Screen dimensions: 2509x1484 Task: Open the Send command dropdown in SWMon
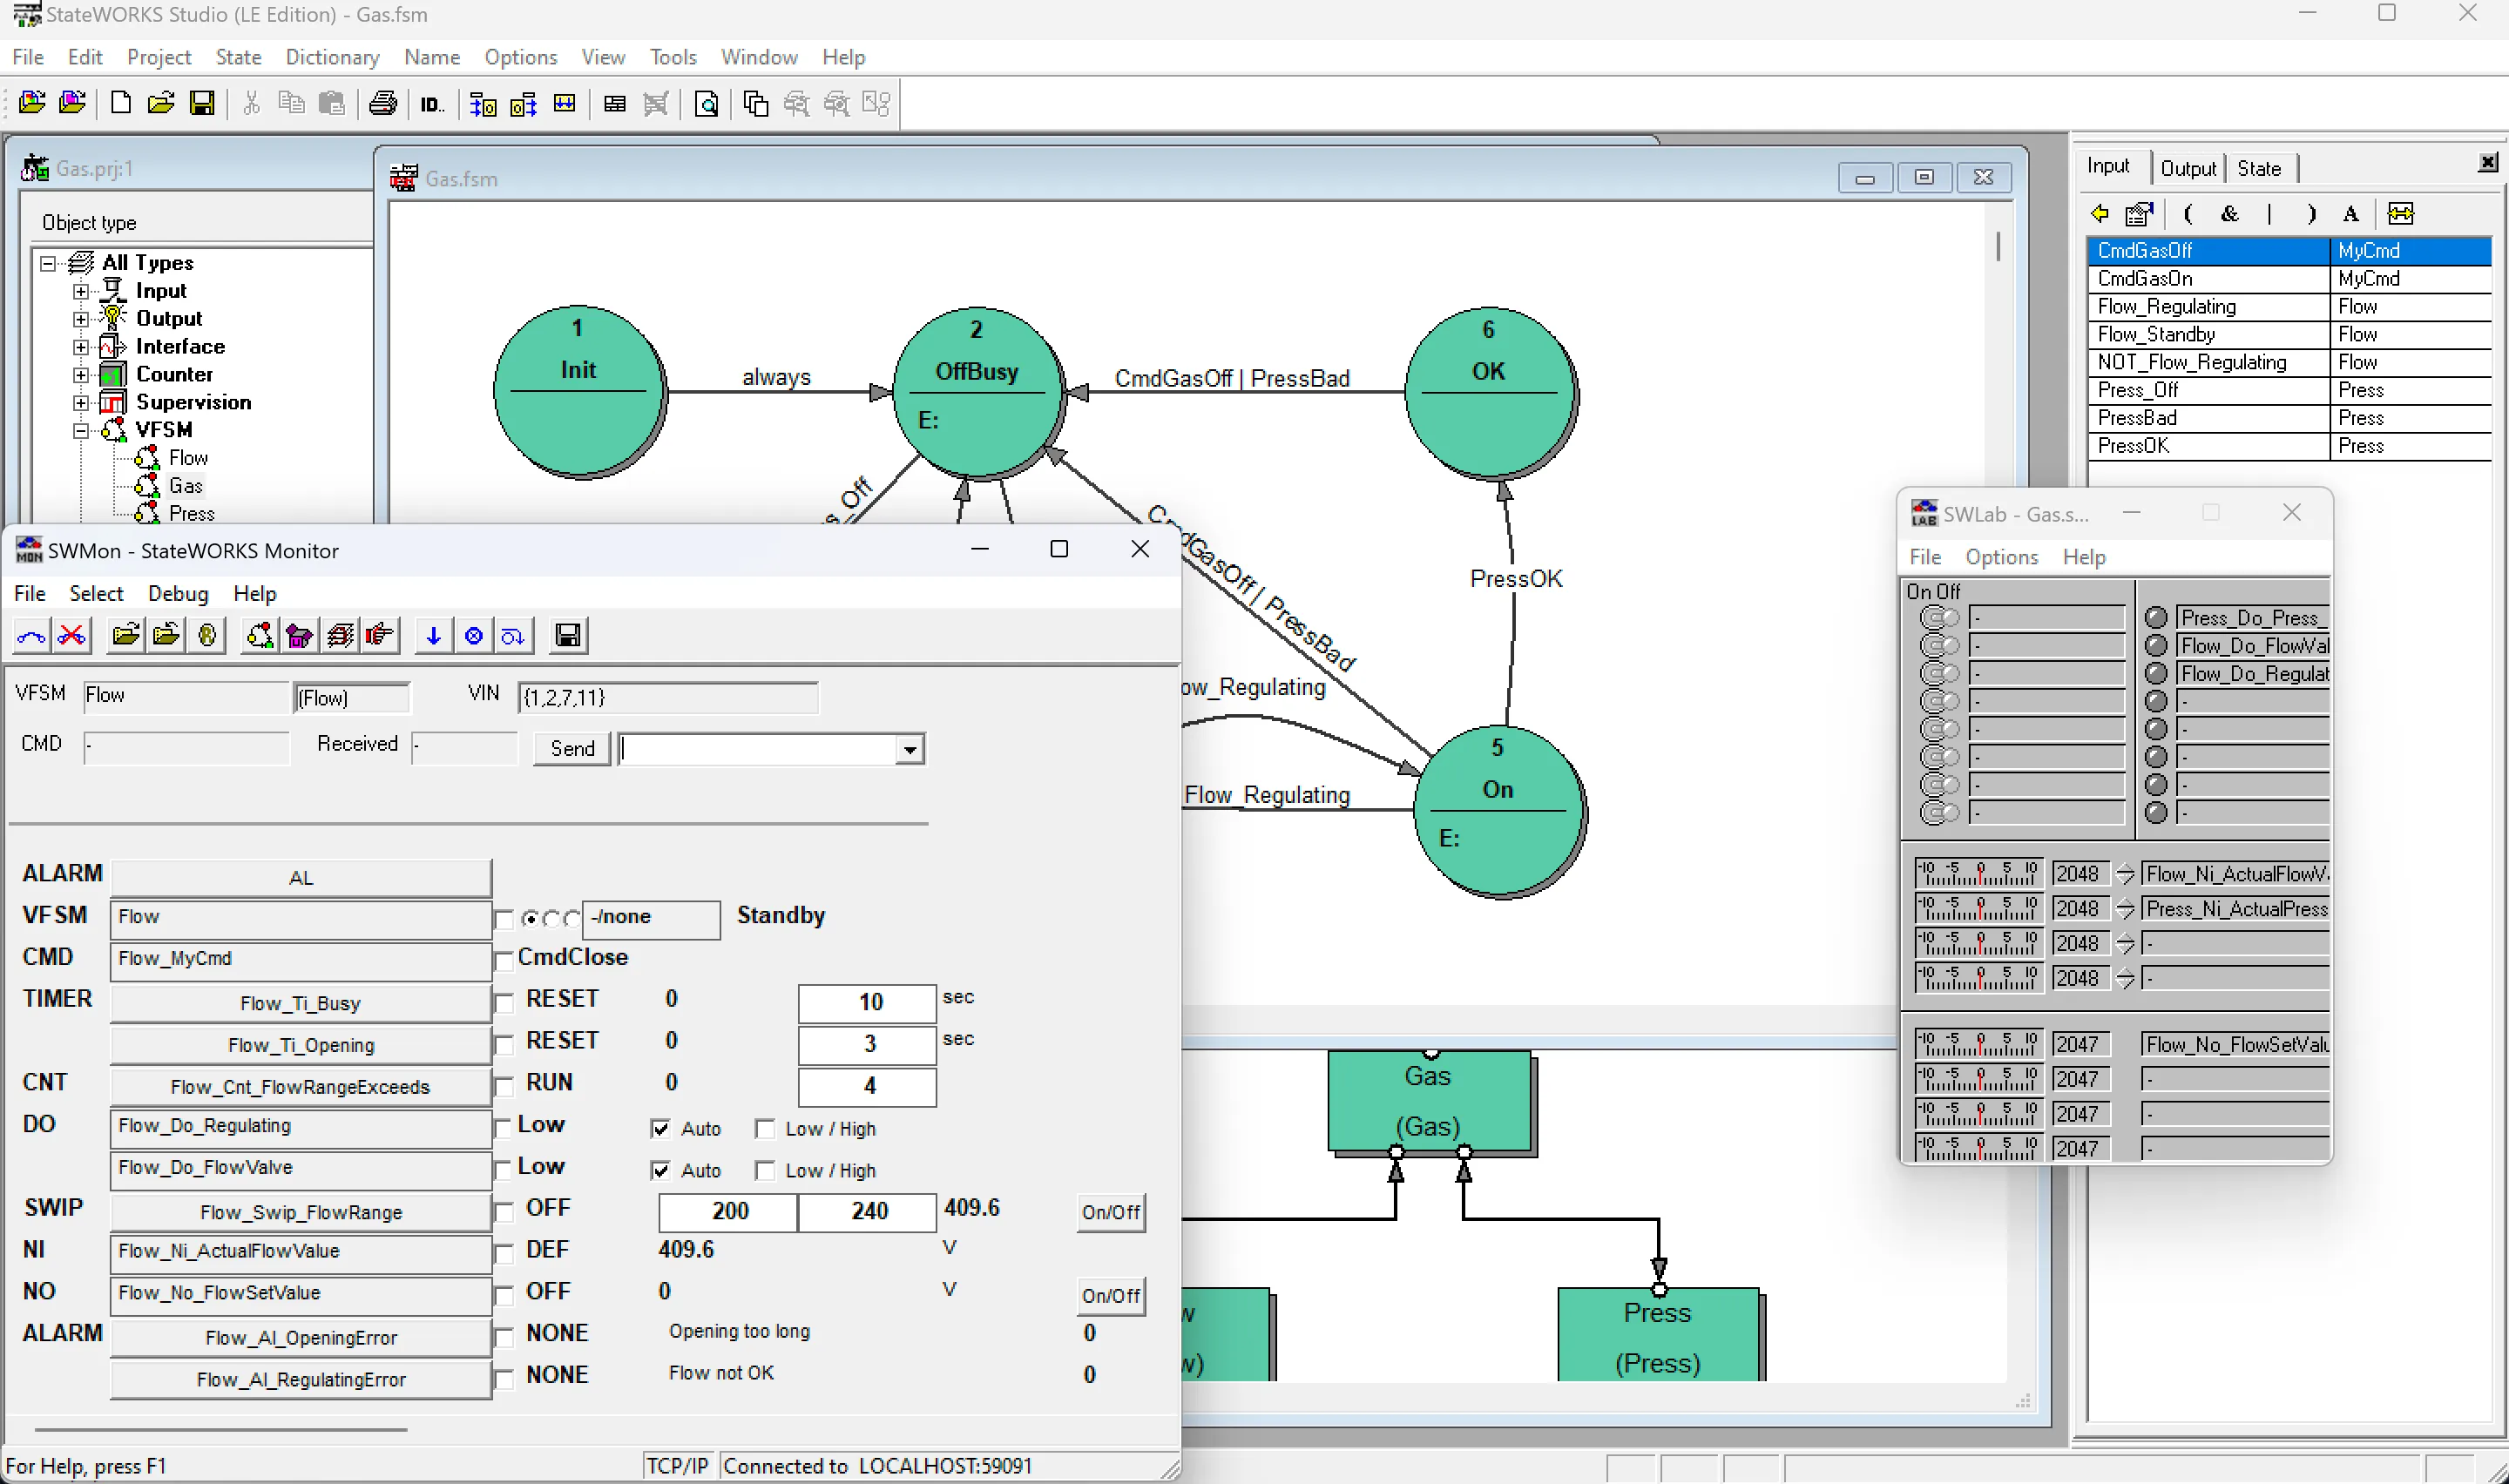[x=909, y=748]
